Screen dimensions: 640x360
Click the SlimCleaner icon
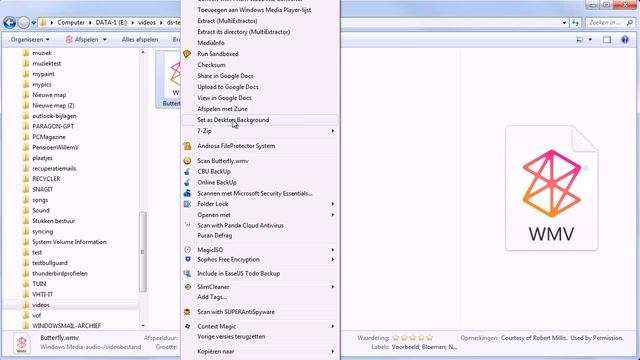[187, 287]
